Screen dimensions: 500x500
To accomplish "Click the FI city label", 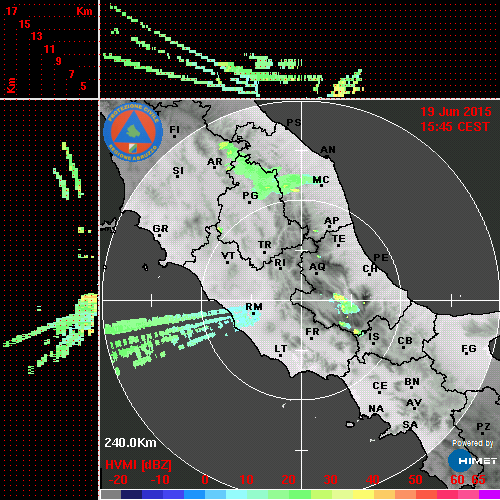I will click(x=175, y=130).
